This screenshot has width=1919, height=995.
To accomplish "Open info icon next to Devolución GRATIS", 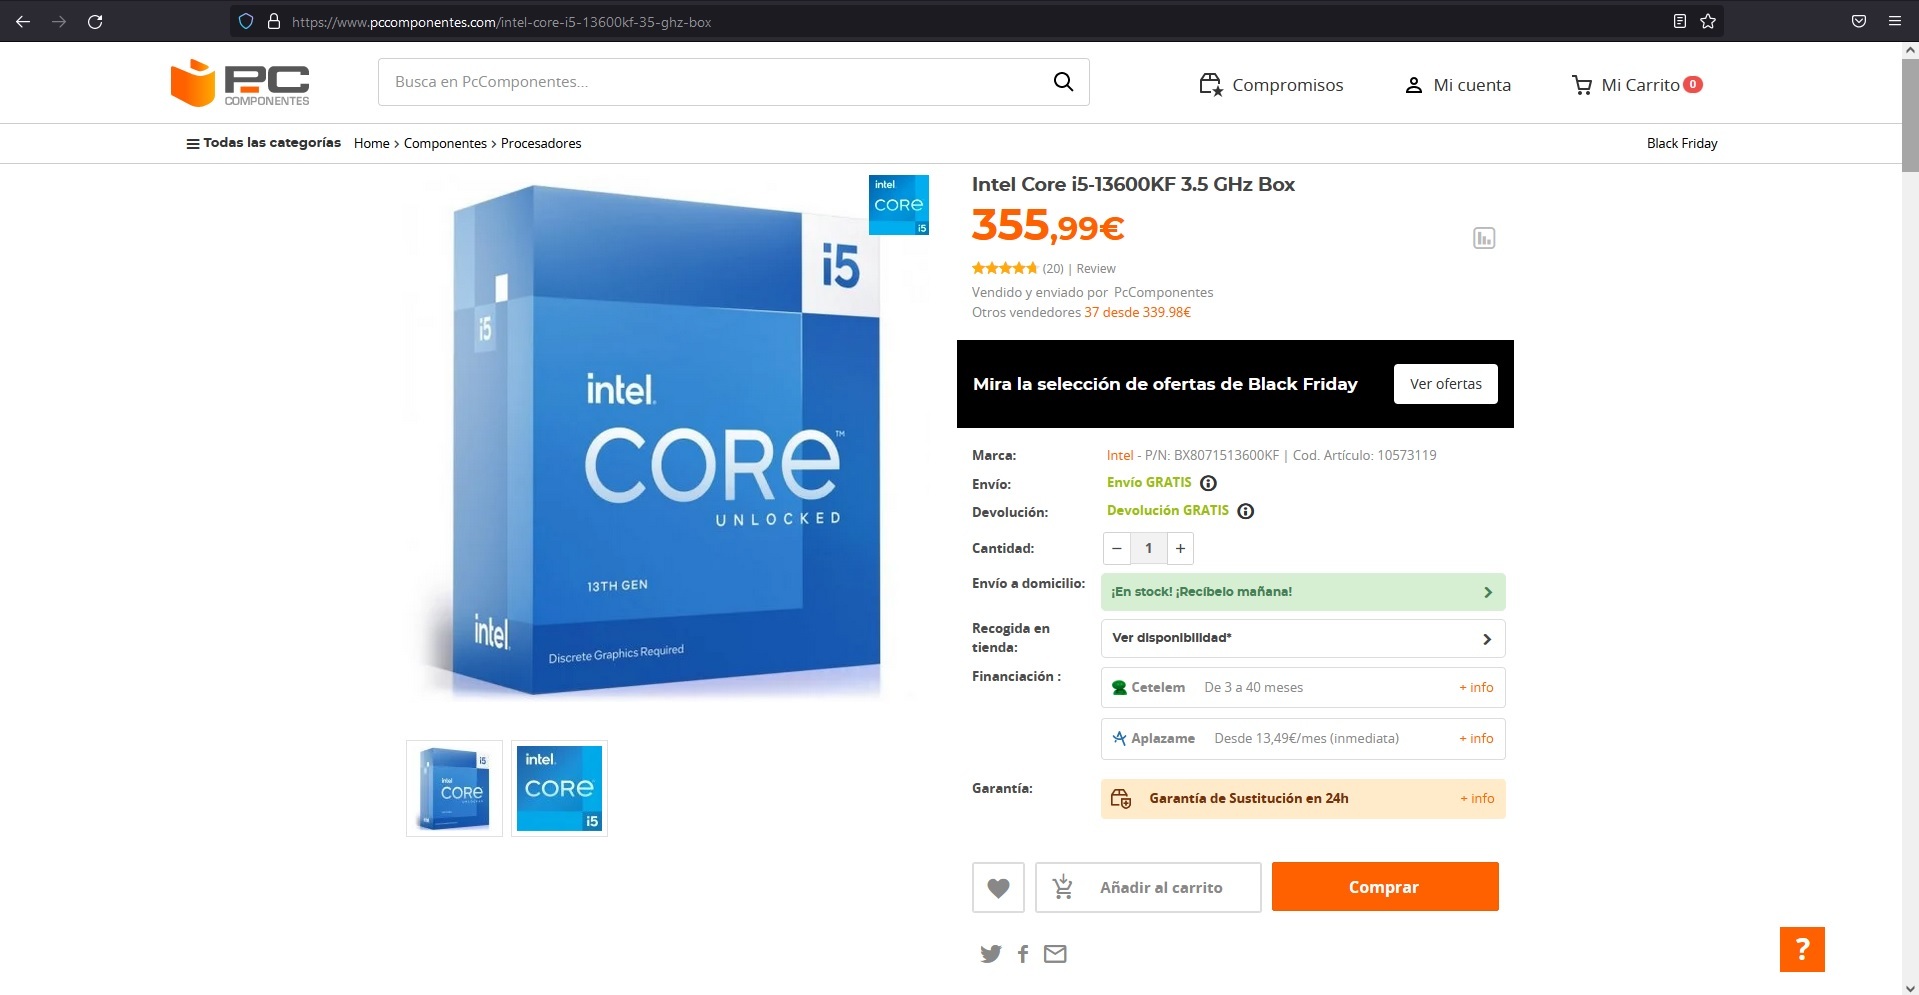I will (1245, 511).
